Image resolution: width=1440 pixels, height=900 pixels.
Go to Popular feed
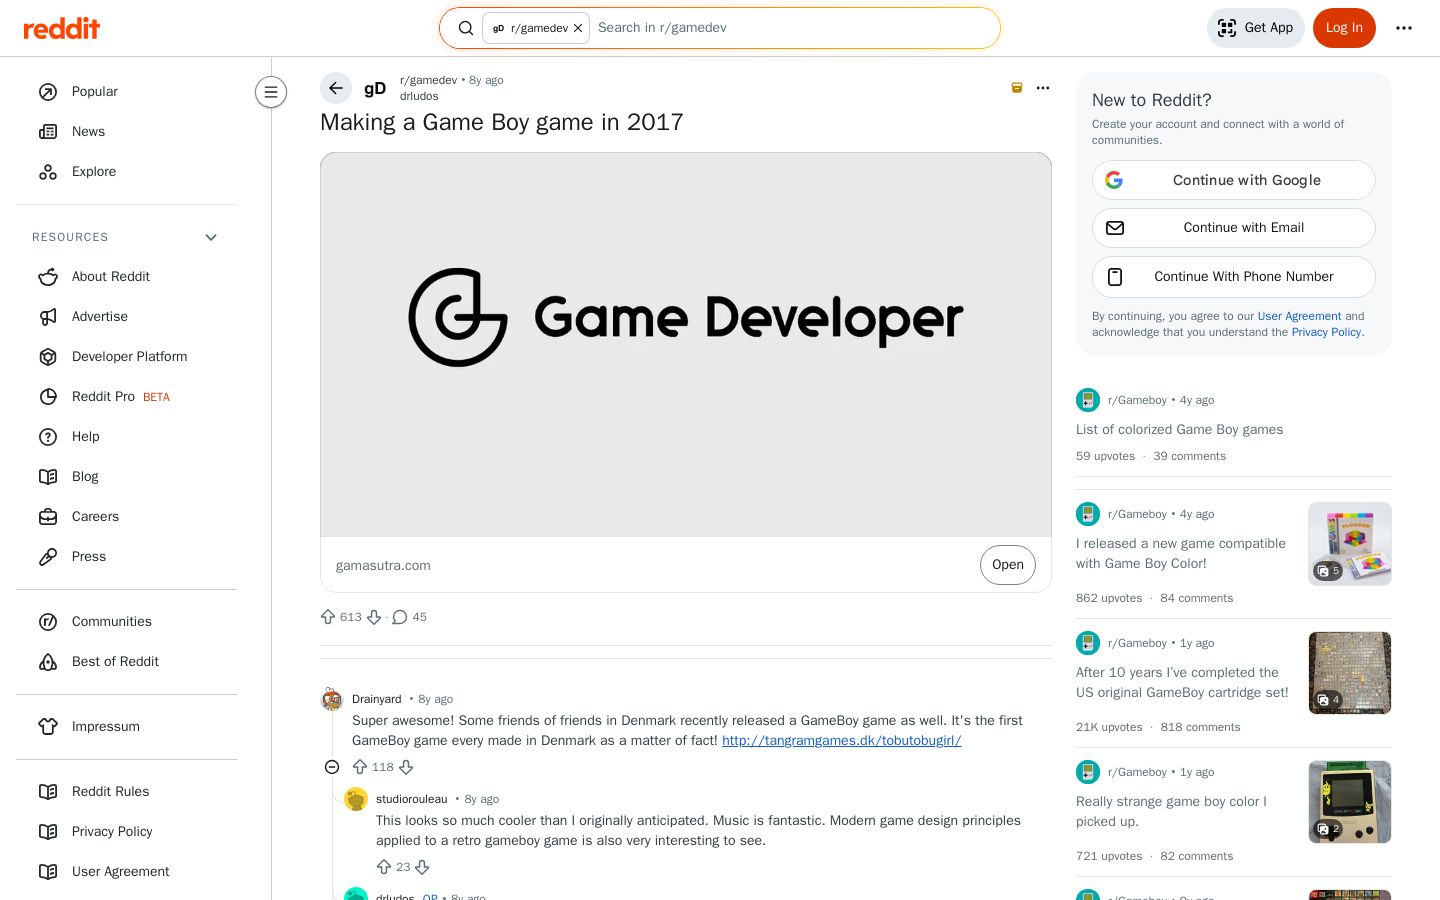[126, 92]
